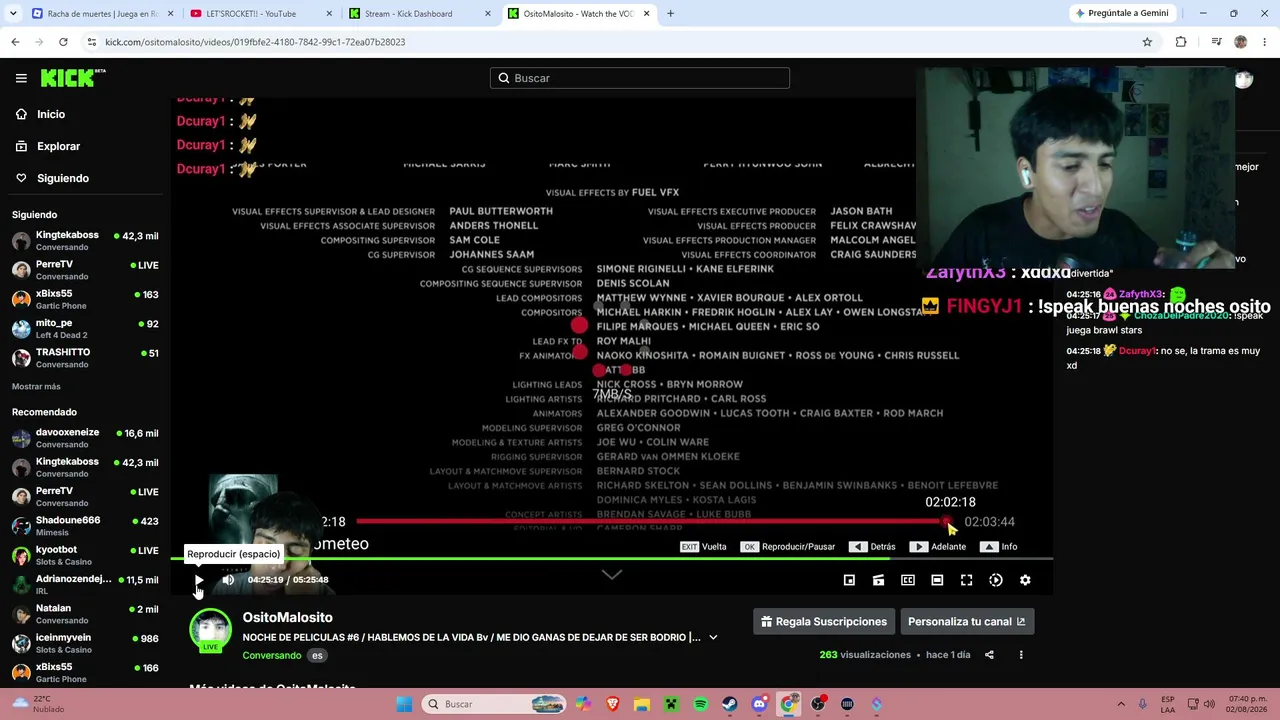Go to the Kick logo homepage
This screenshot has height=720, width=1280.
click(x=72, y=78)
